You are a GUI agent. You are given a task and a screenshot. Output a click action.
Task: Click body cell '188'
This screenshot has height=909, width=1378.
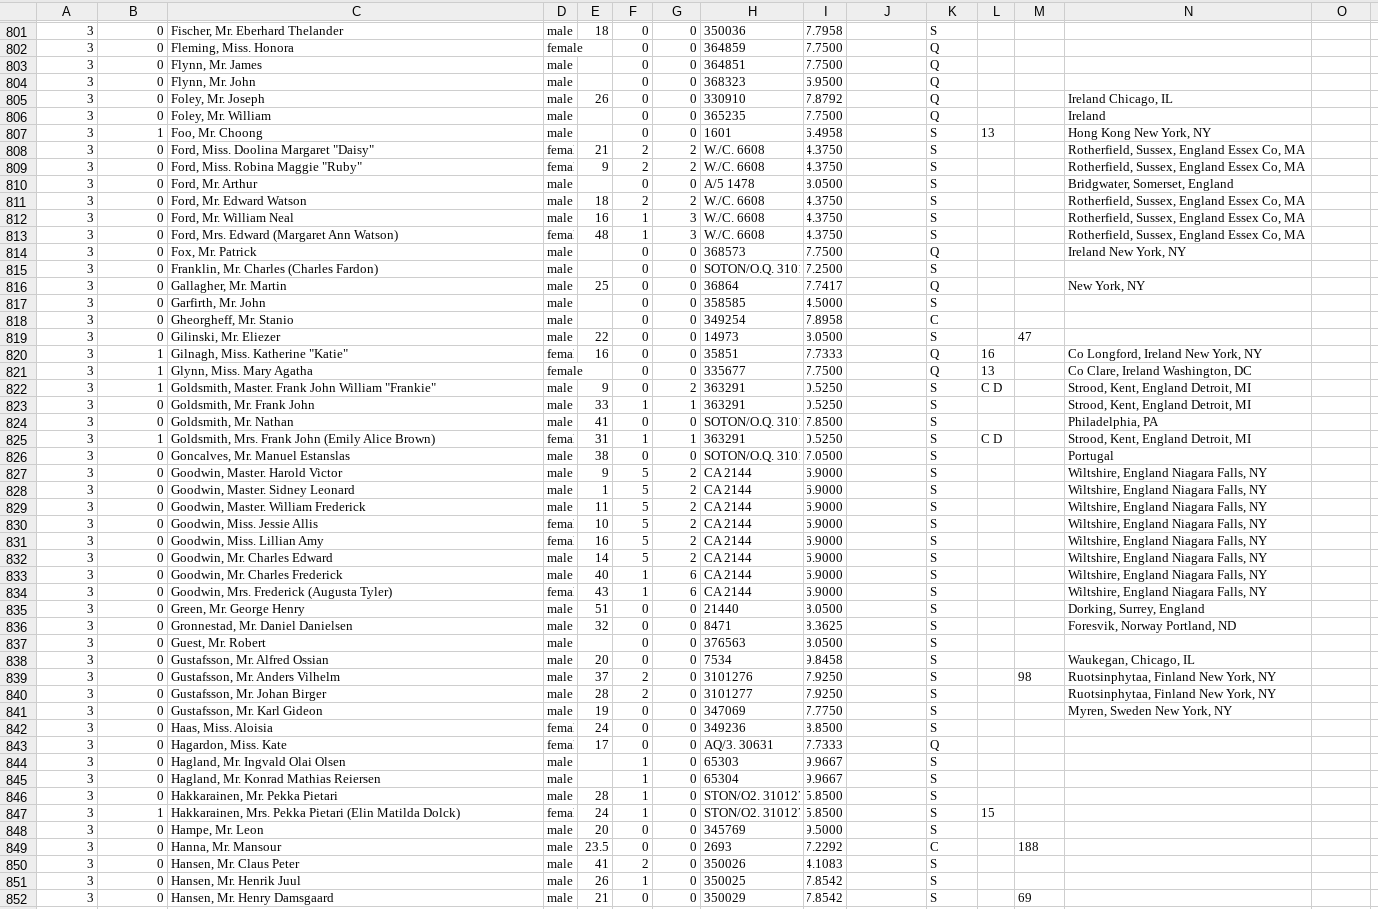point(1039,847)
